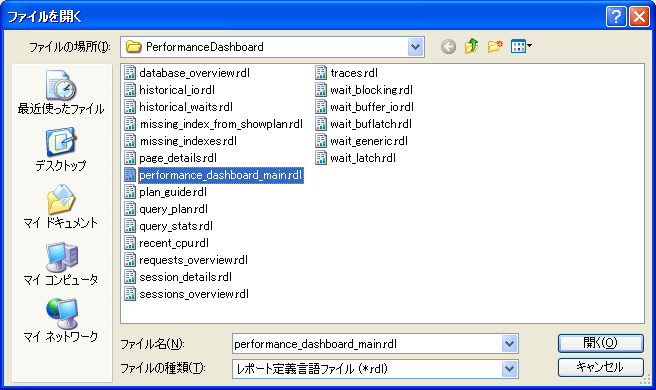Select traces.rdl file name
Image resolution: width=656 pixels, height=390 pixels.
pyautogui.click(x=354, y=73)
